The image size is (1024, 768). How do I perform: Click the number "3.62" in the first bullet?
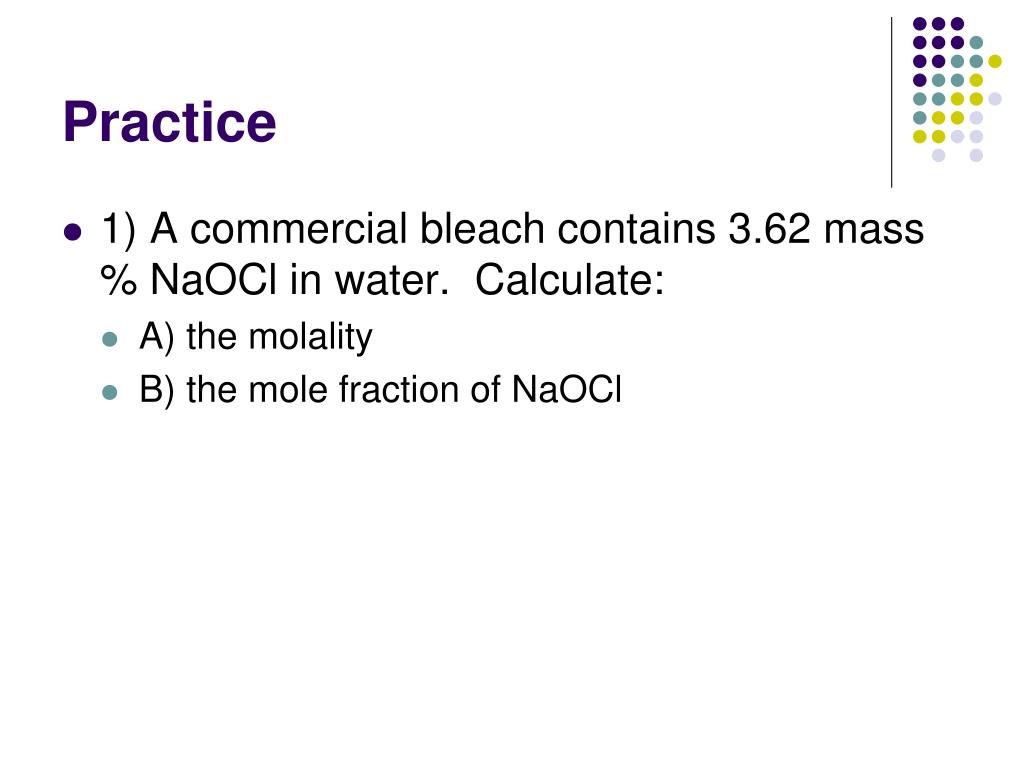point(769,229)
